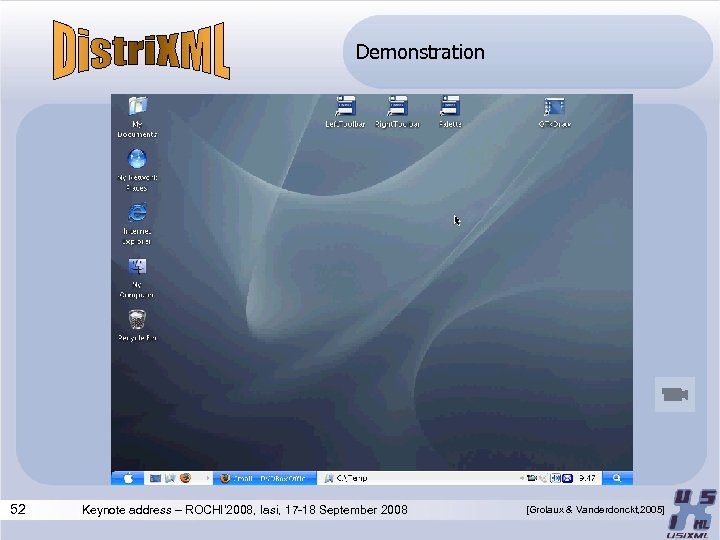Click the show desktop quick launch icon
Screen dimensions: 720x540
coord(155,478)
